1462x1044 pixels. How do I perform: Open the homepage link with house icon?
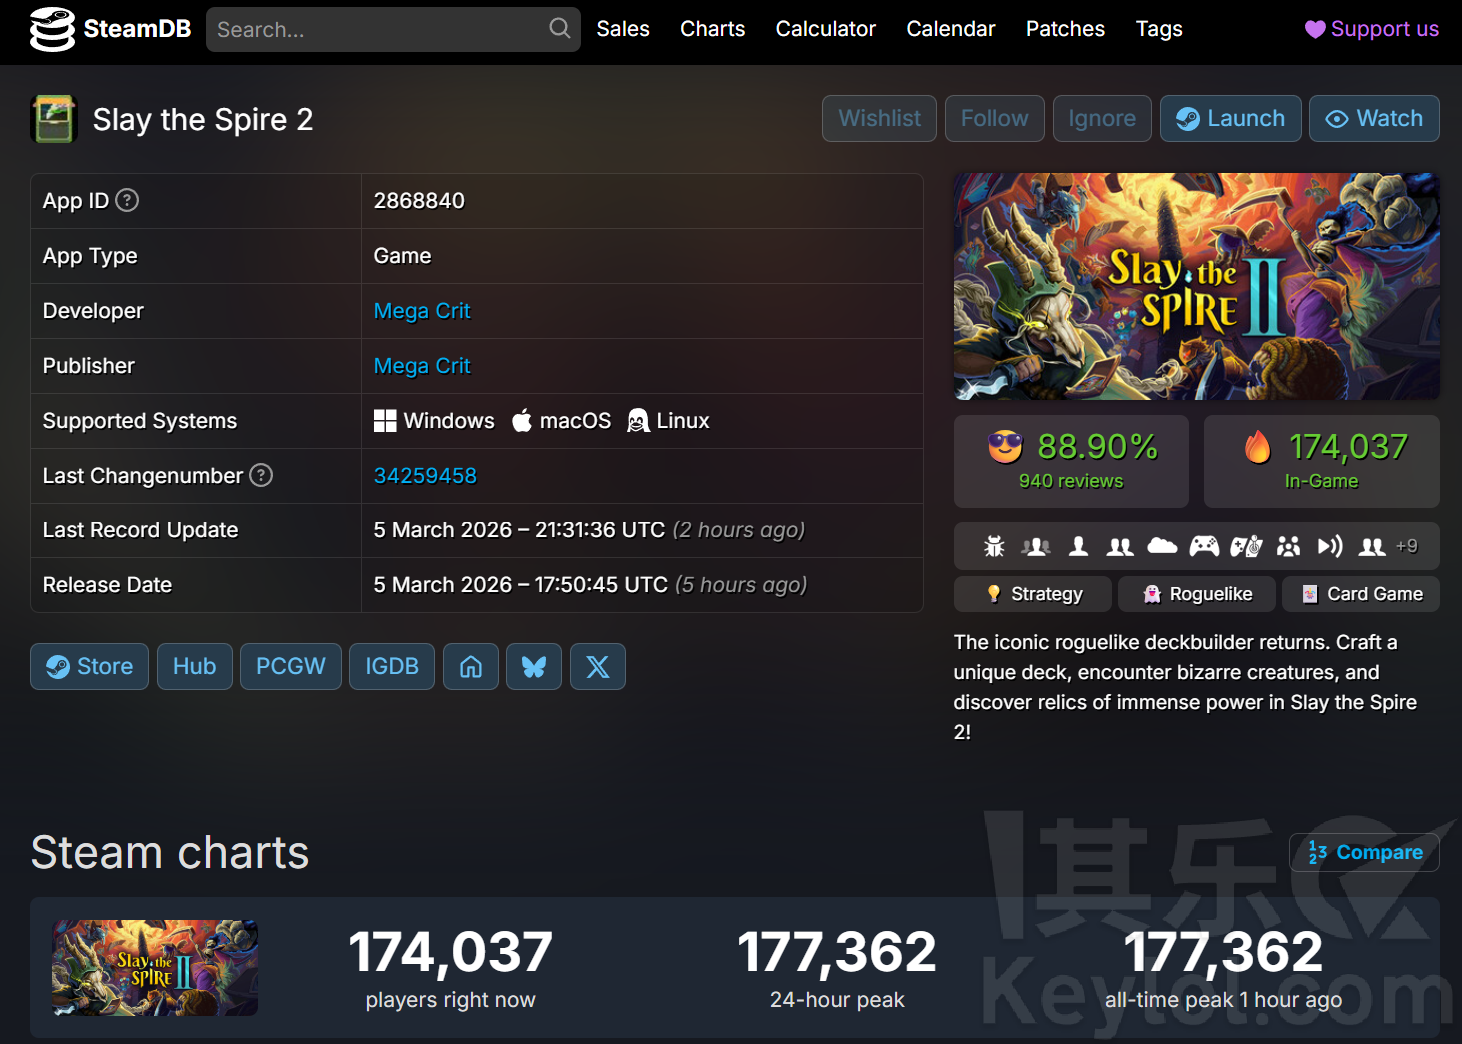pyautogui.click(x=471, y=667)
